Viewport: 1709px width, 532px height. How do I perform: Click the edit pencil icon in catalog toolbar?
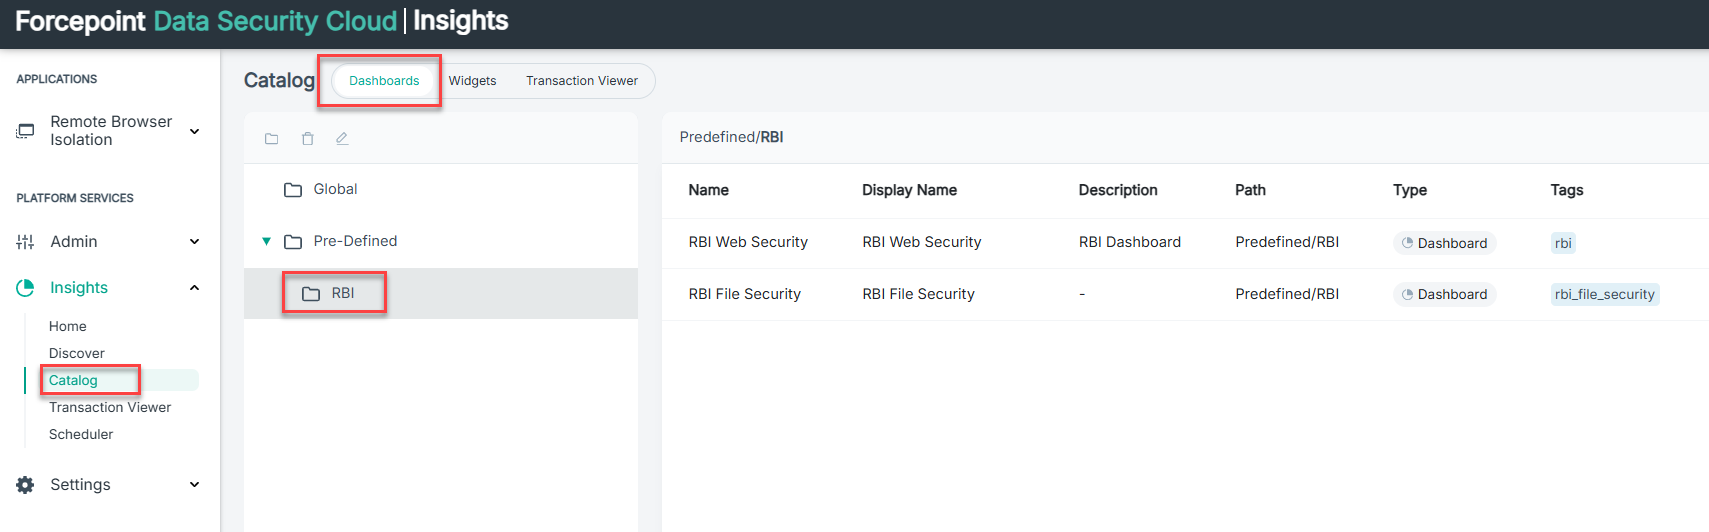click(342, 139)
